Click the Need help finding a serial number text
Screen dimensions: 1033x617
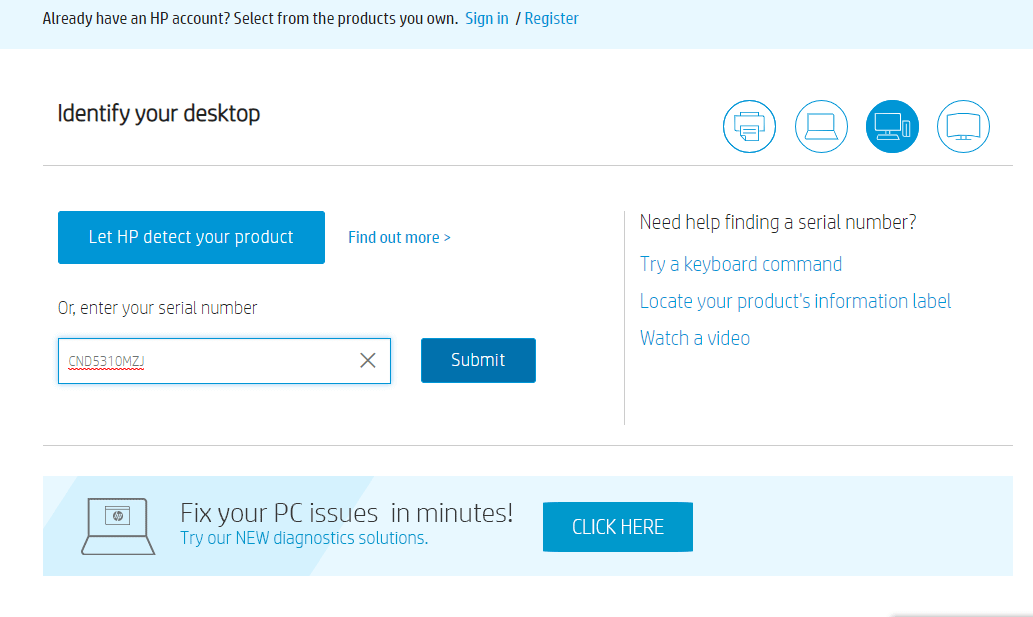pyautogui.click(x=778, y=222)
